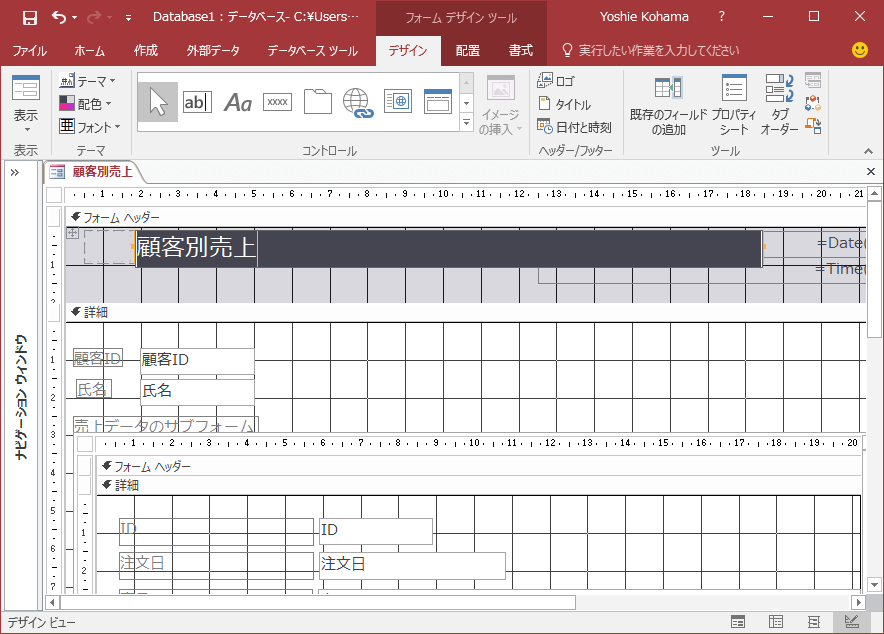
Task: Open the フォント (Fonts) dropdown
Action: tap(89, 127)
